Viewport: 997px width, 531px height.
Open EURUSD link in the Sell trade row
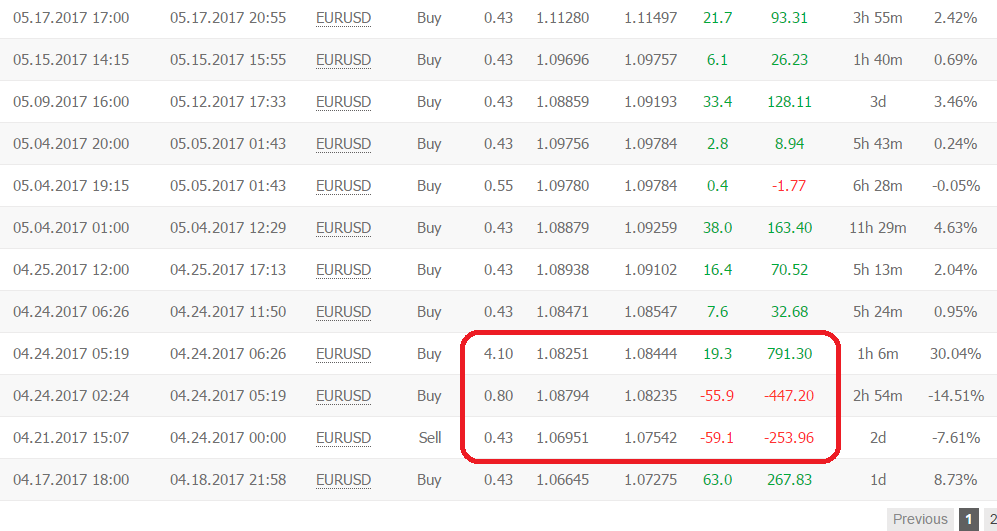coord(343,438)
